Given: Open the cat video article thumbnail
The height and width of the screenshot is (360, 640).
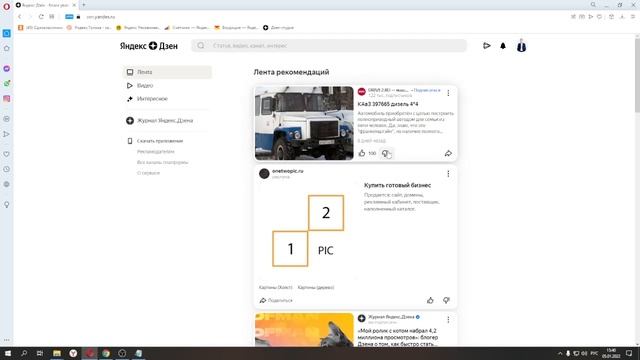Looking at the screenshot, I should tap(304, 330).
